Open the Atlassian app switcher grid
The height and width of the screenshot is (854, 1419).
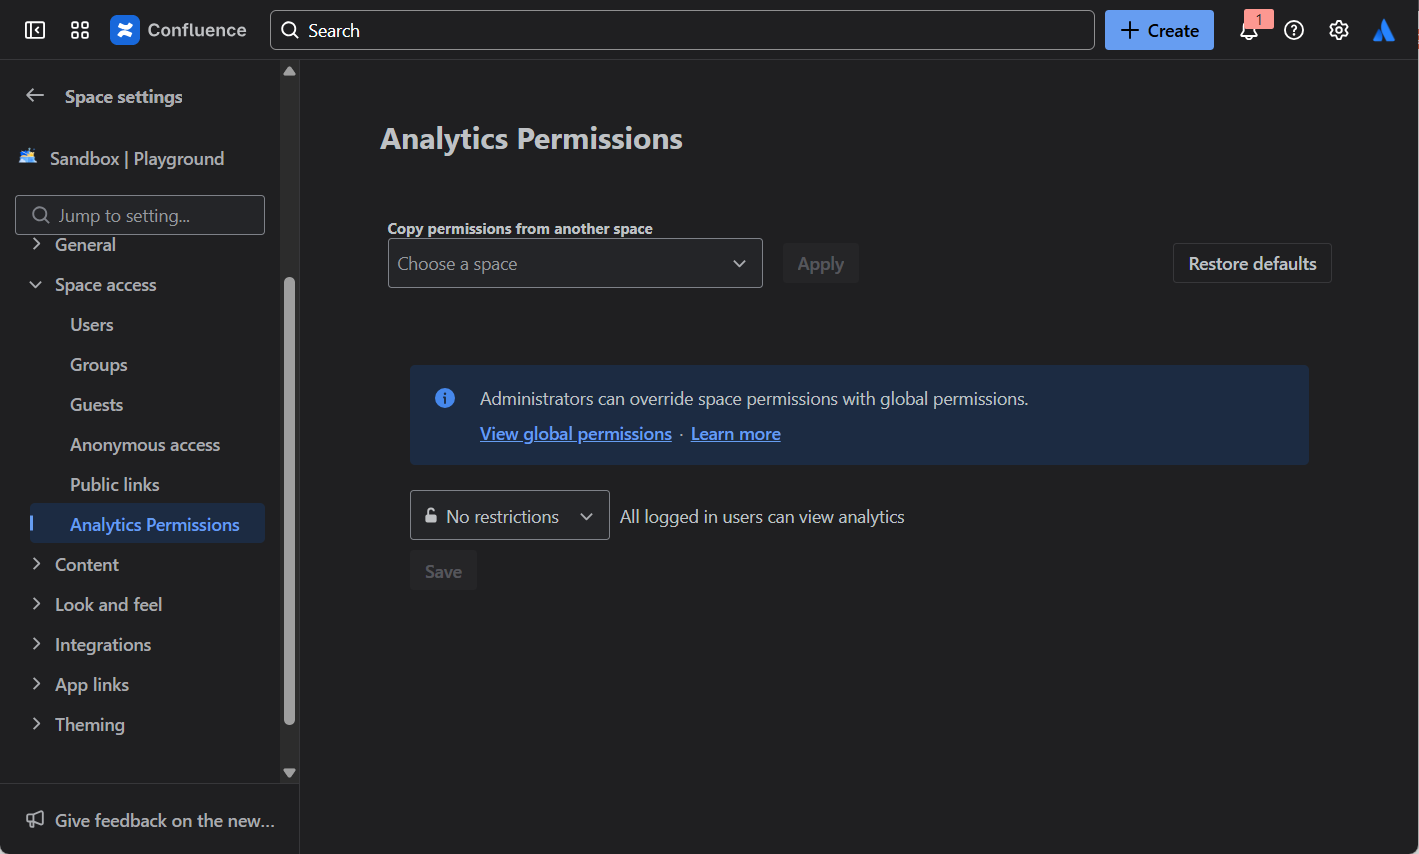tap(79, 30)
